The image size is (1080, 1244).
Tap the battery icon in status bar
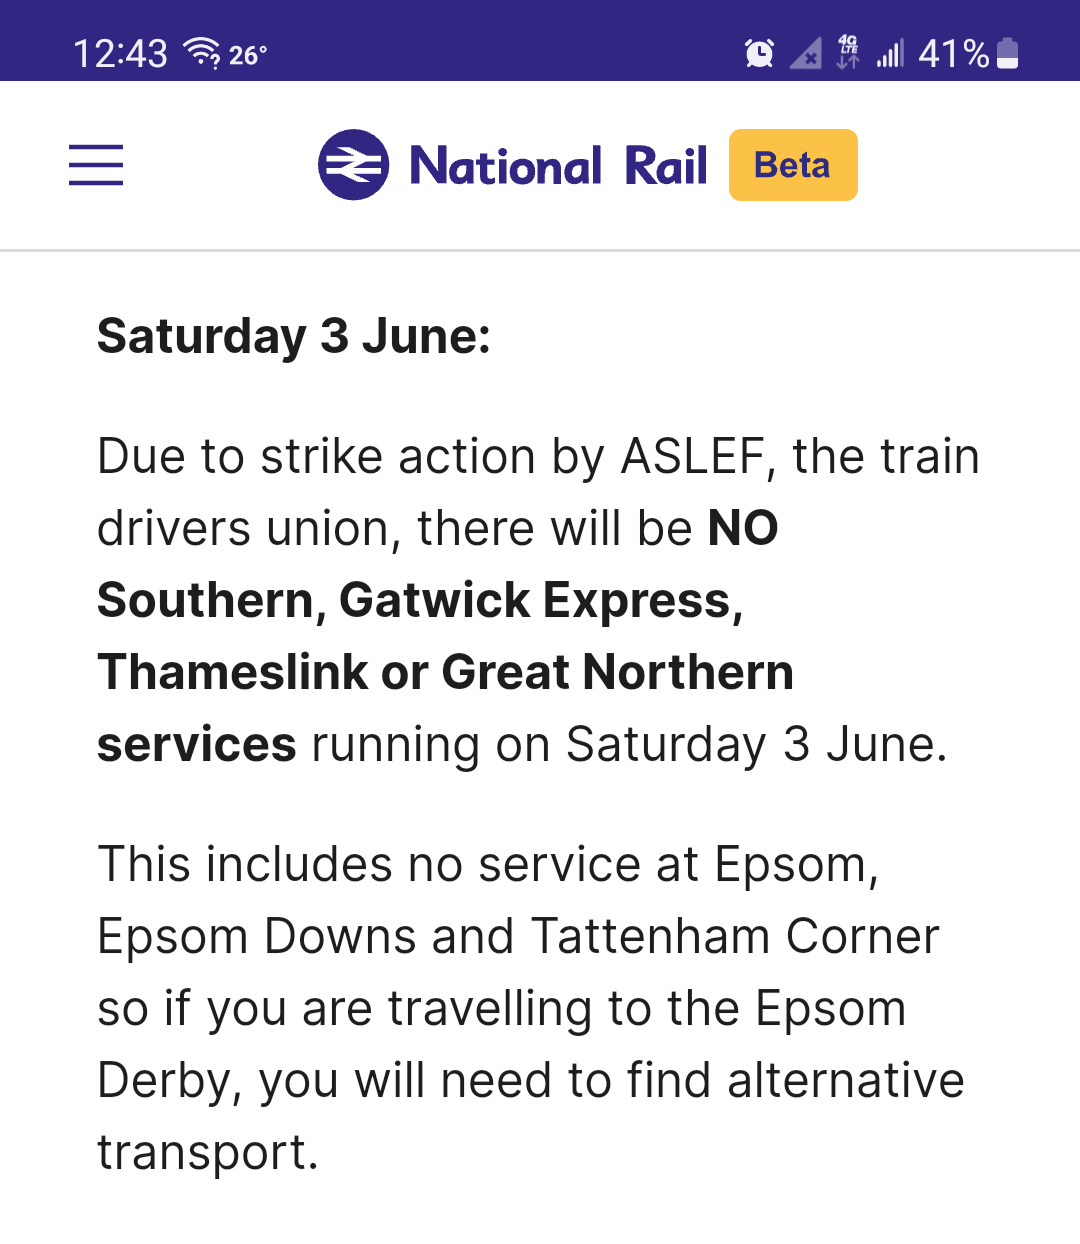(x=1008, y=53)
